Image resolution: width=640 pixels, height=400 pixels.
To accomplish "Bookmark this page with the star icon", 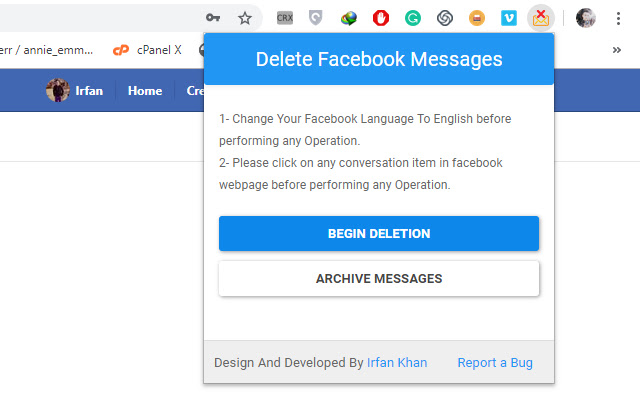I will [x=245, y=18].
